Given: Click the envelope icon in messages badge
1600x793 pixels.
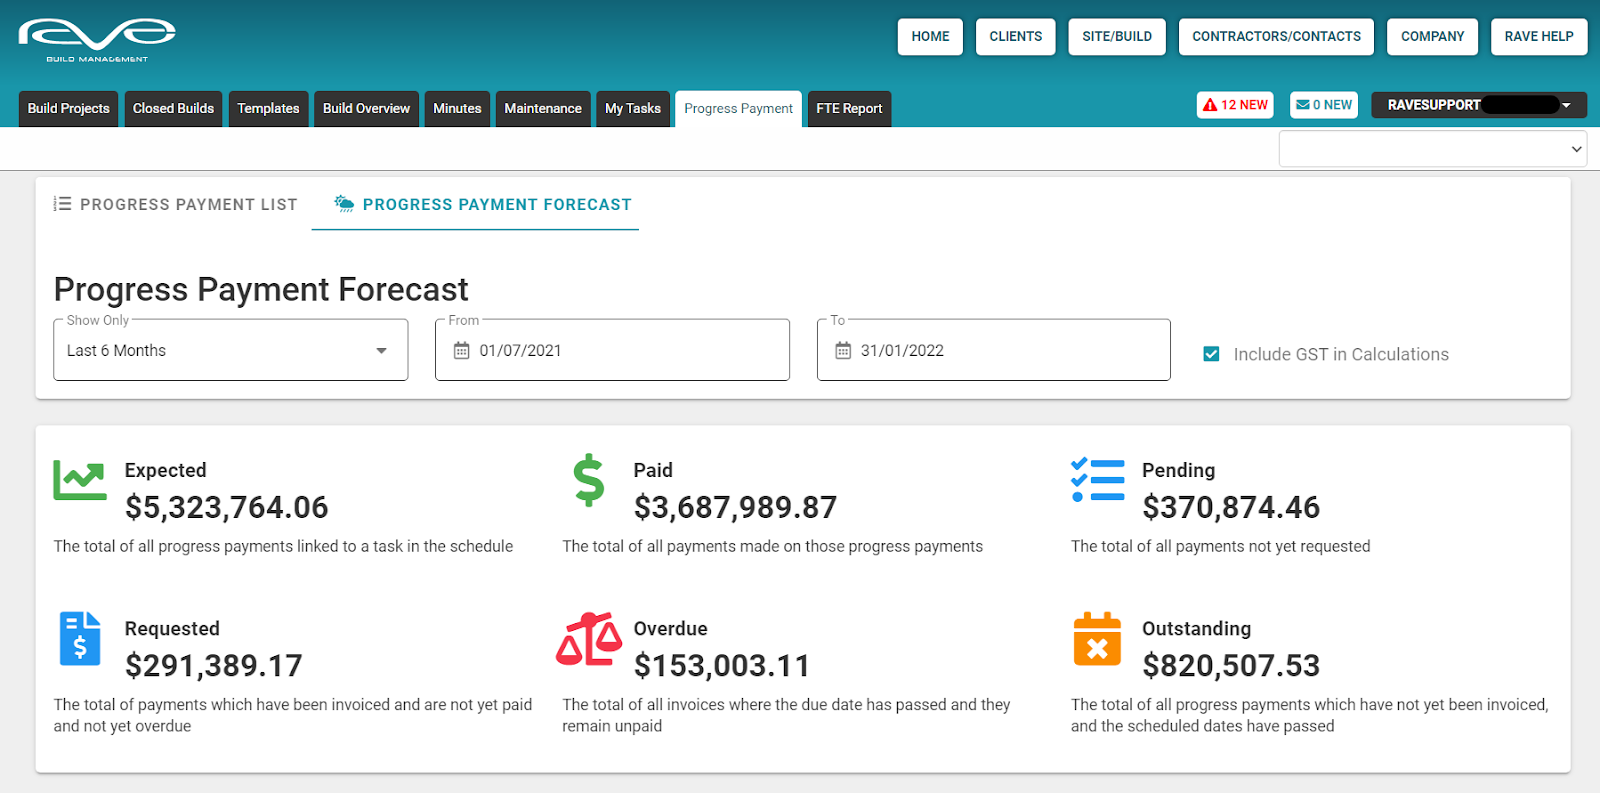Looking at the screenshot, I should (1303, 105).
